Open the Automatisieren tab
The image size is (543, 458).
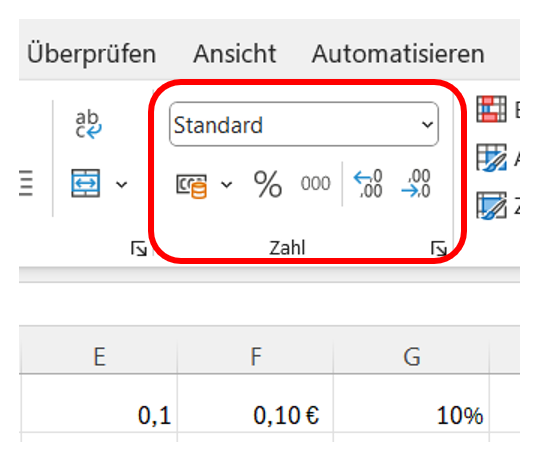click(398, 54)
